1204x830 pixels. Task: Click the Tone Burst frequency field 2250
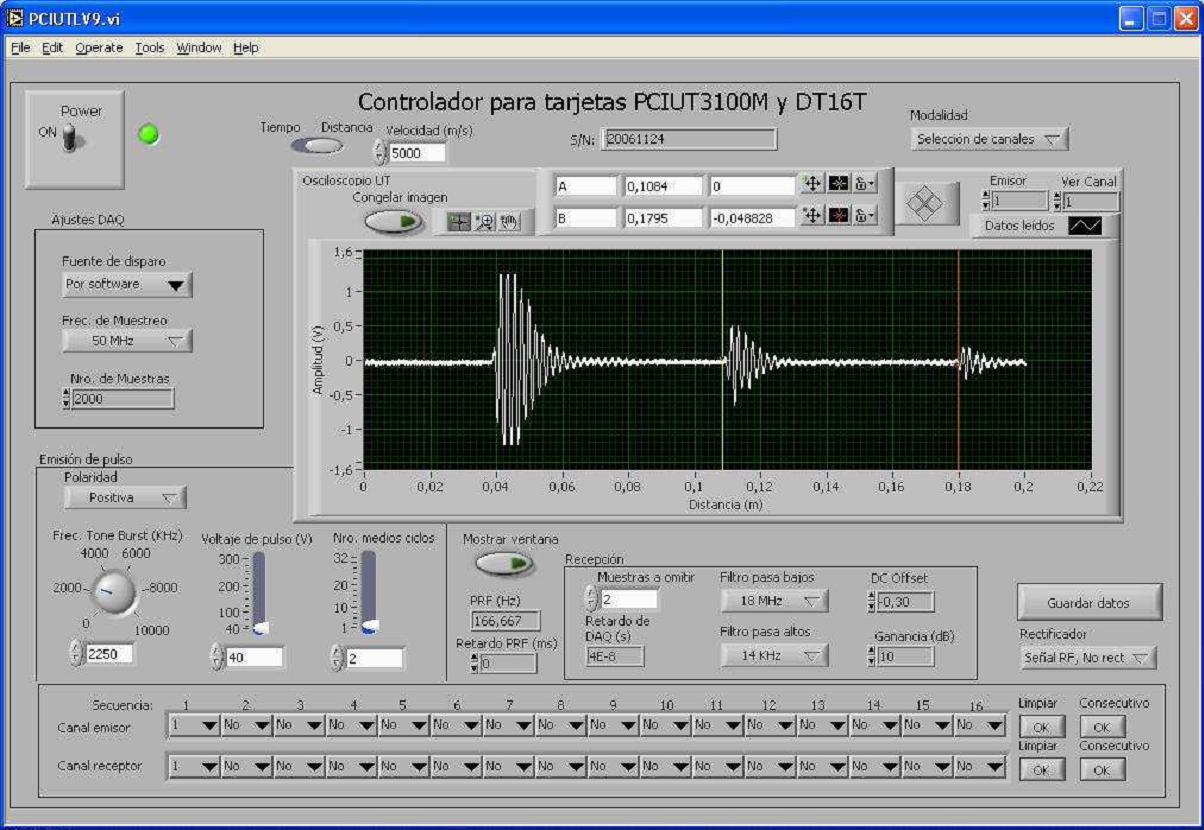click(x=110, y=654)
